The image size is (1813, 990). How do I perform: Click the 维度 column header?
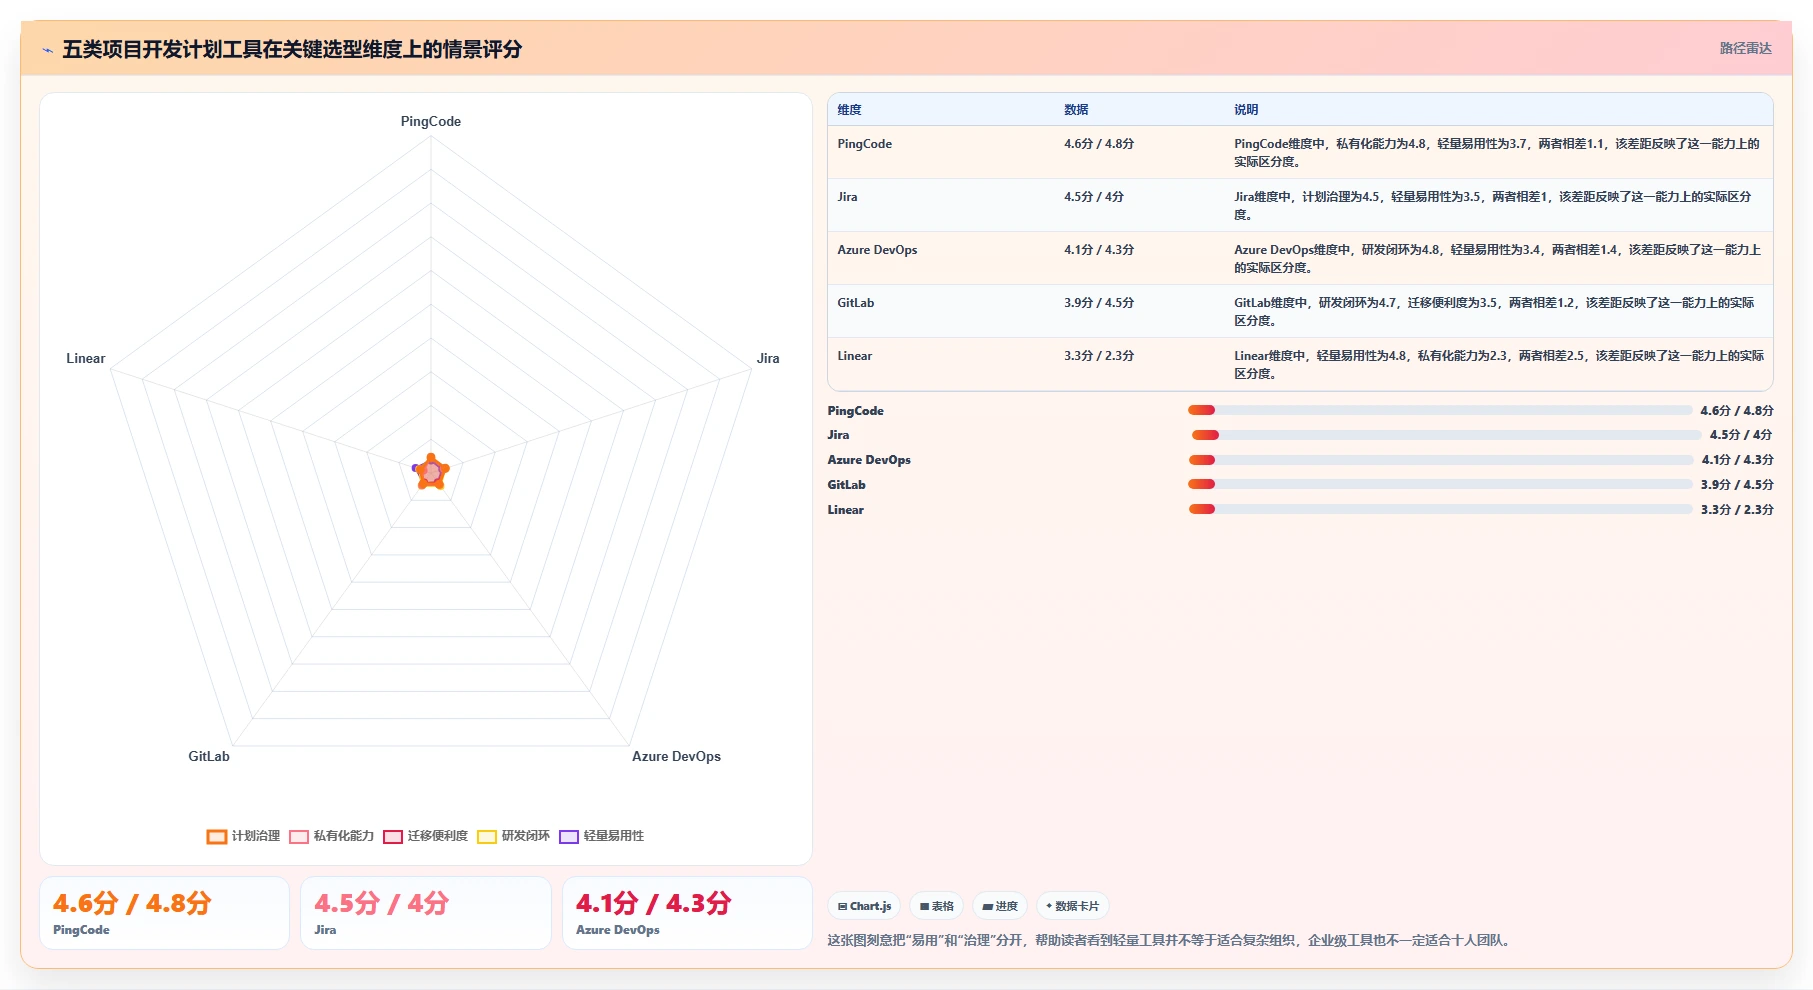coord(849,110)
